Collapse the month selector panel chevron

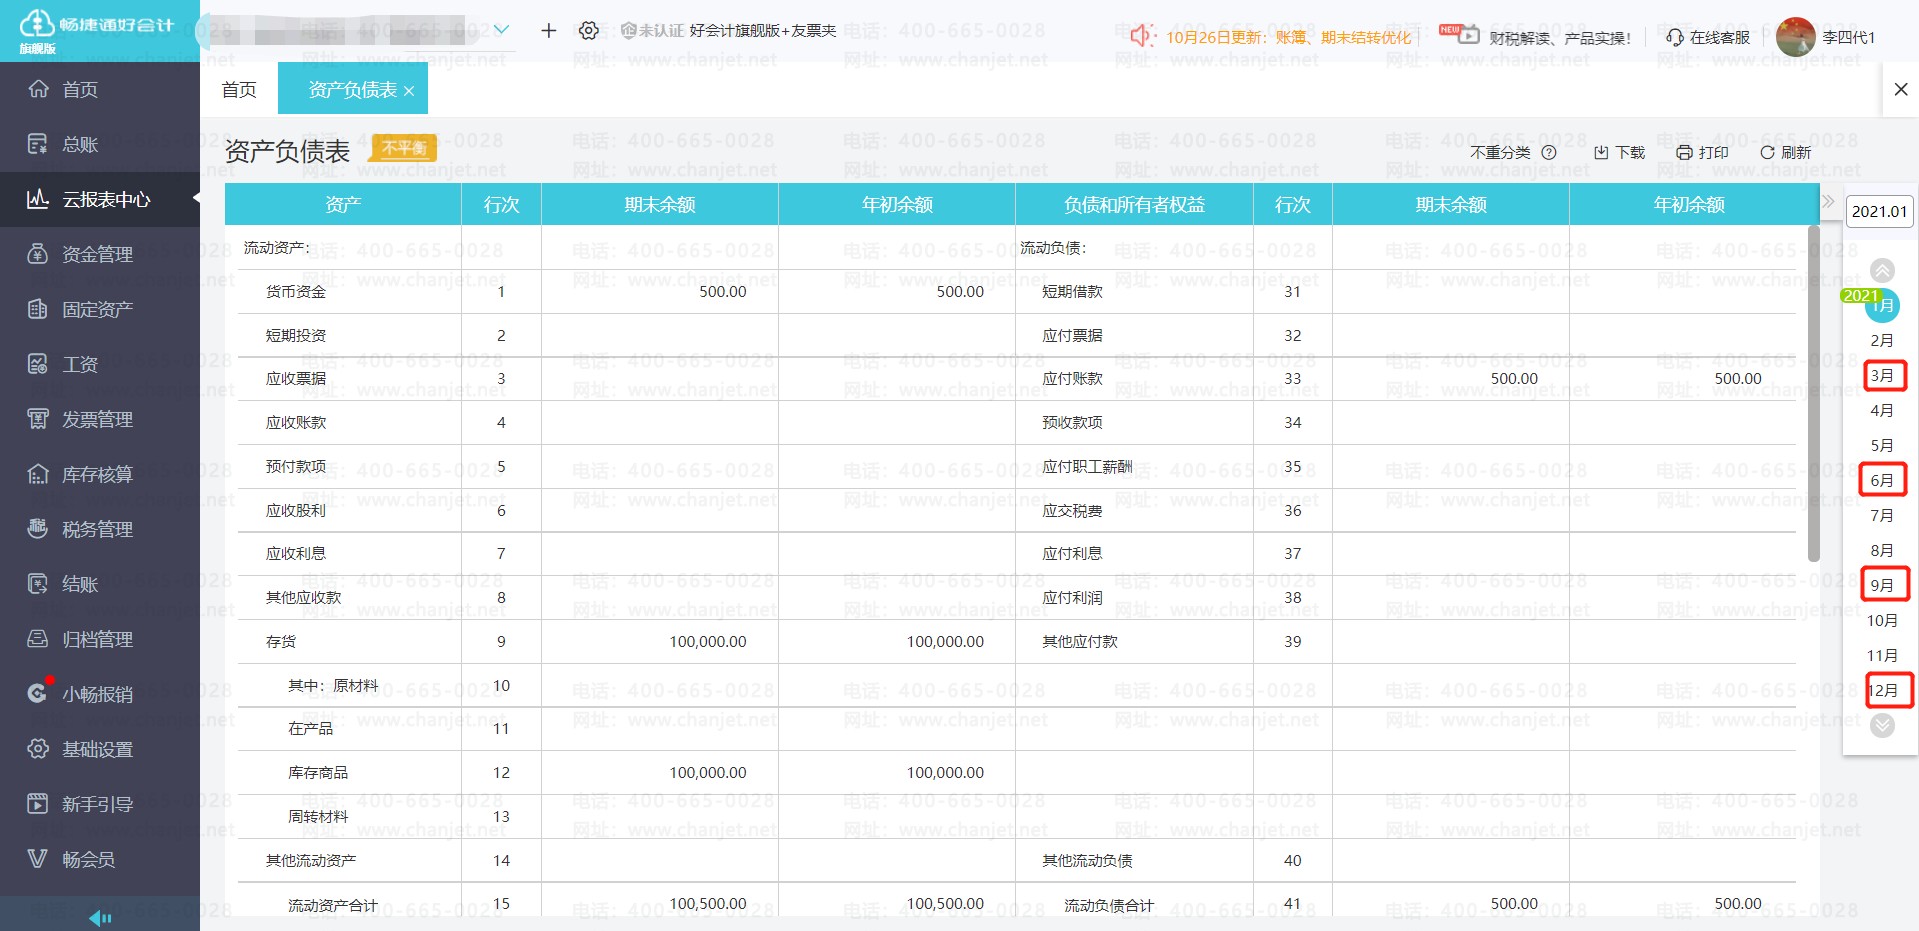pyautogui.click(x=1829, y=201)
